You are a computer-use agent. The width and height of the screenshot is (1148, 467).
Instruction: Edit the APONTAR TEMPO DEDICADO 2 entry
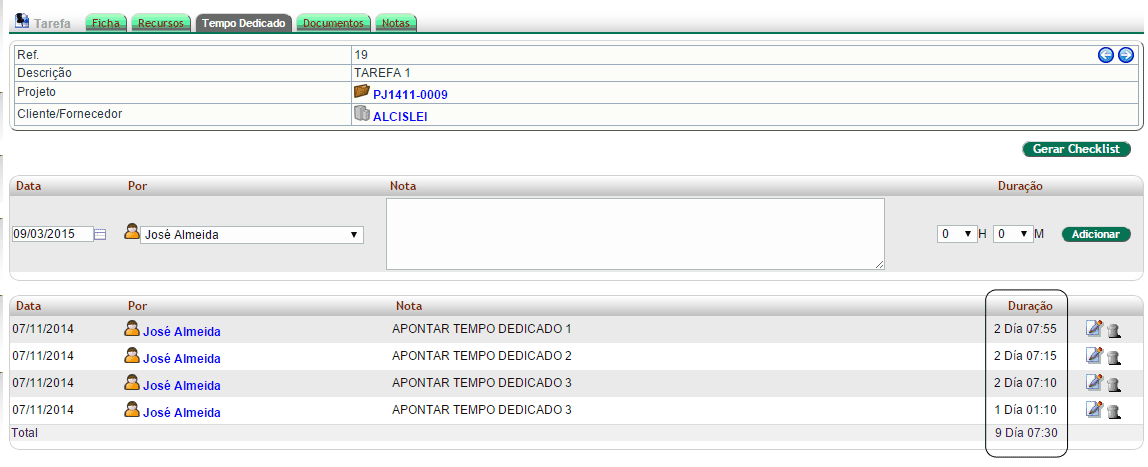[x=1094, y=356]
